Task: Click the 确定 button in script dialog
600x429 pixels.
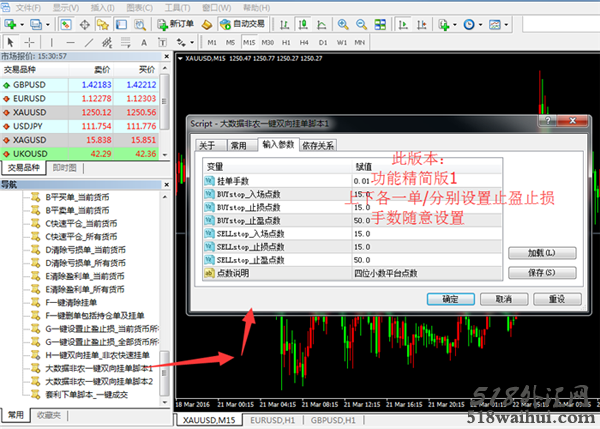Action: coord(449,298)
